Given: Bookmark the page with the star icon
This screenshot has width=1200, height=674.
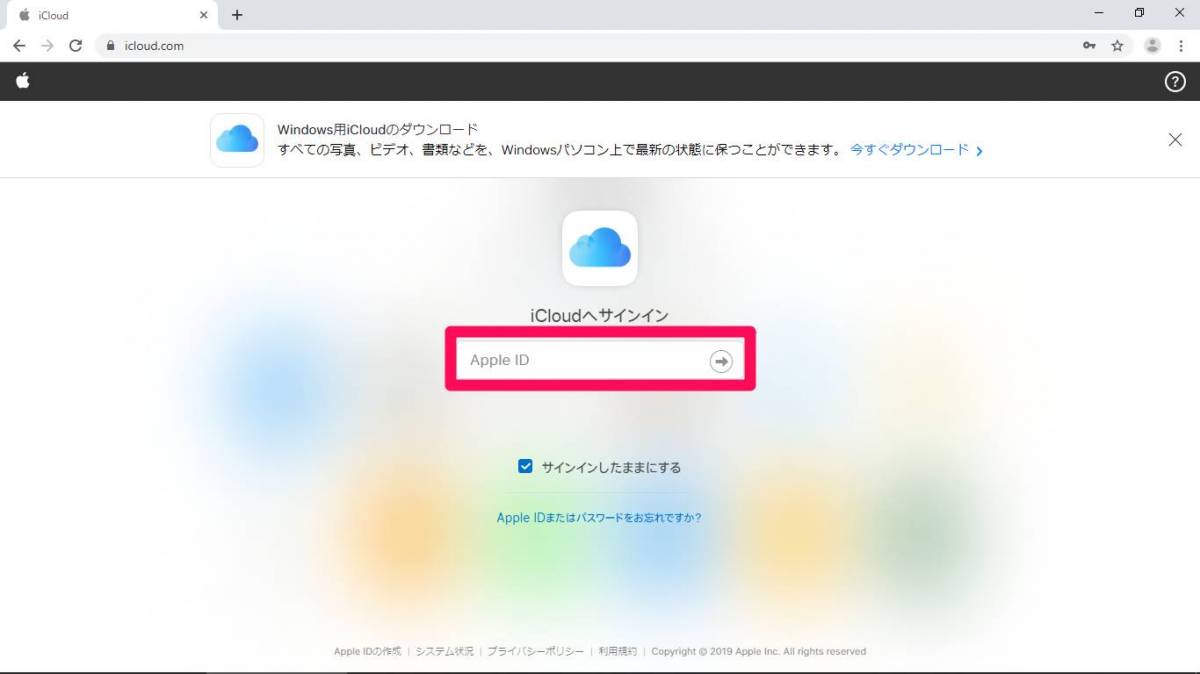Looking at the screenshot, I should point(1117,45).
